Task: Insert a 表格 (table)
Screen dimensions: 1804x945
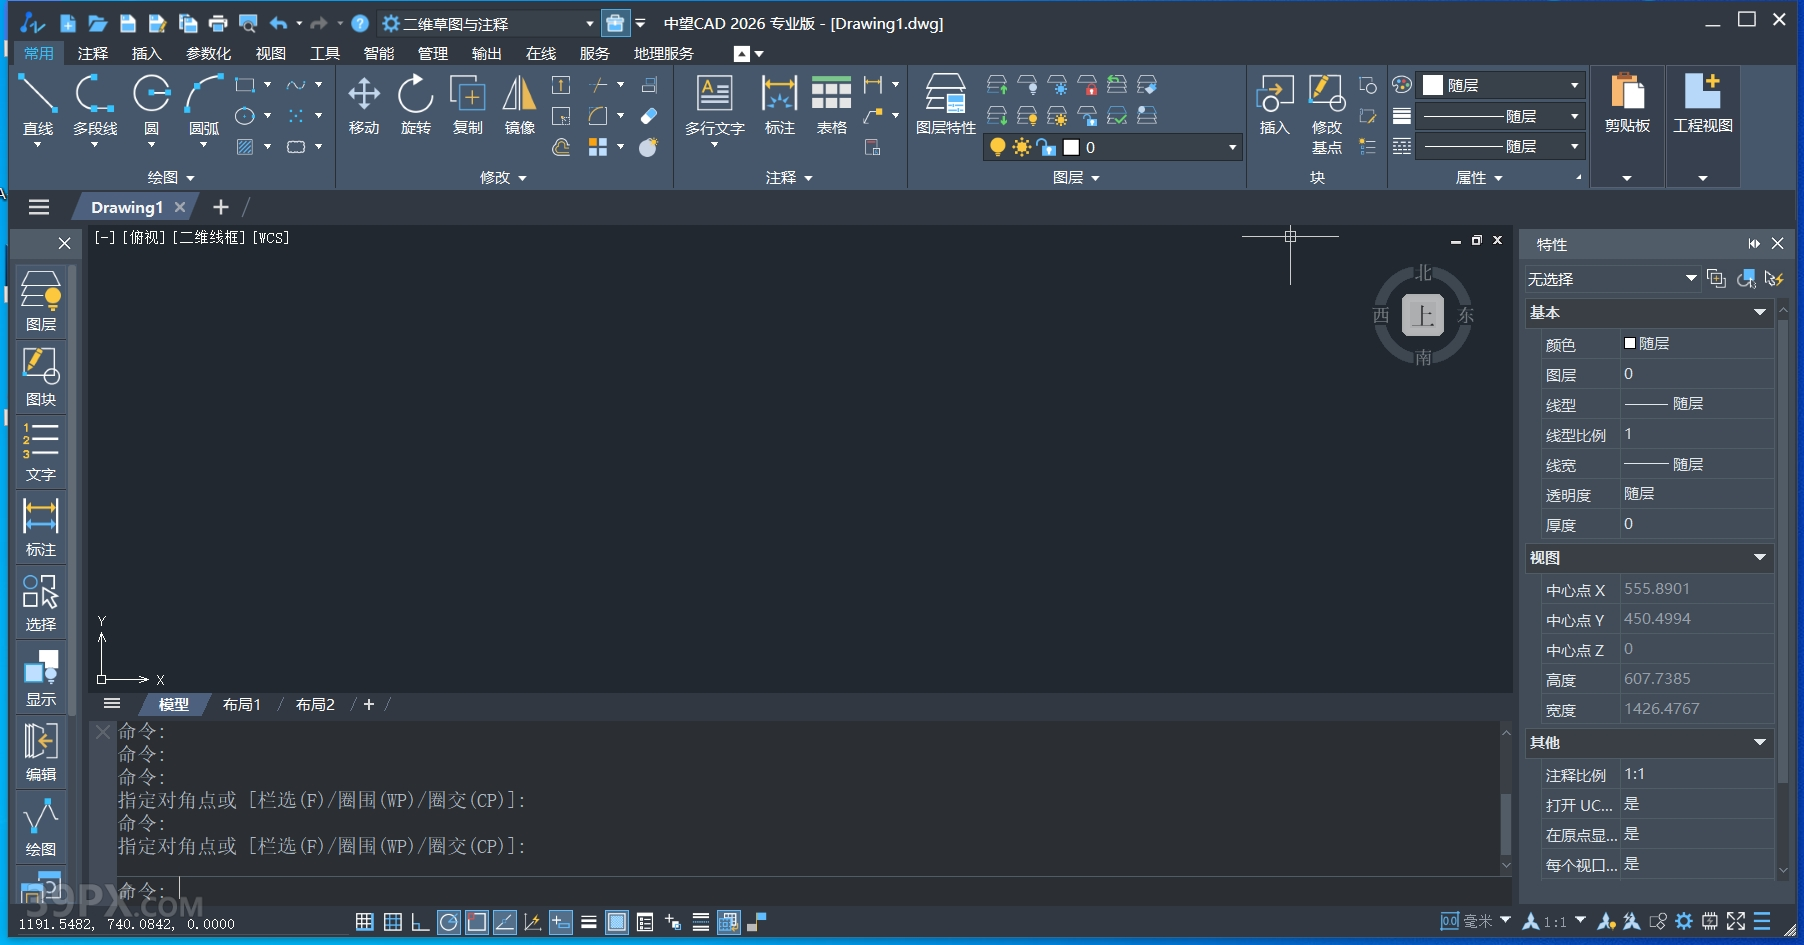Action: tap(831, 106)
